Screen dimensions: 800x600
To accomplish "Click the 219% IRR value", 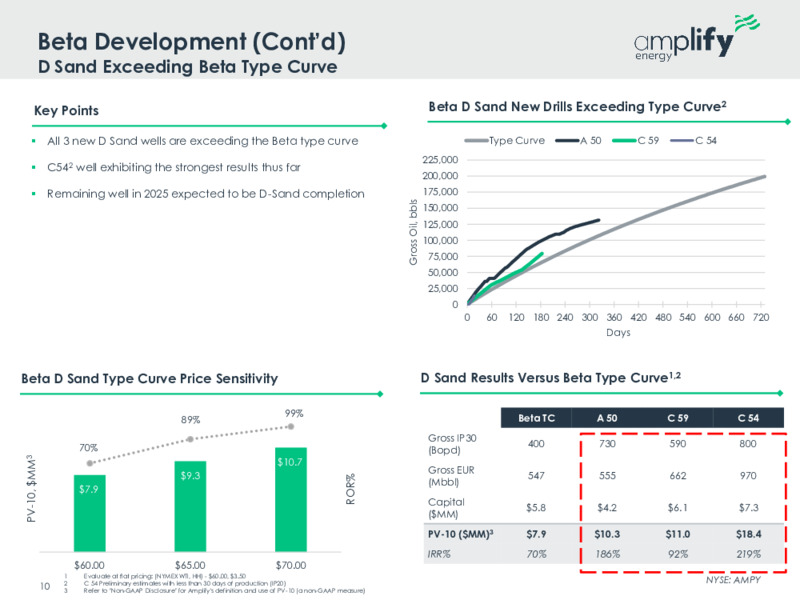I will [748, 554].
